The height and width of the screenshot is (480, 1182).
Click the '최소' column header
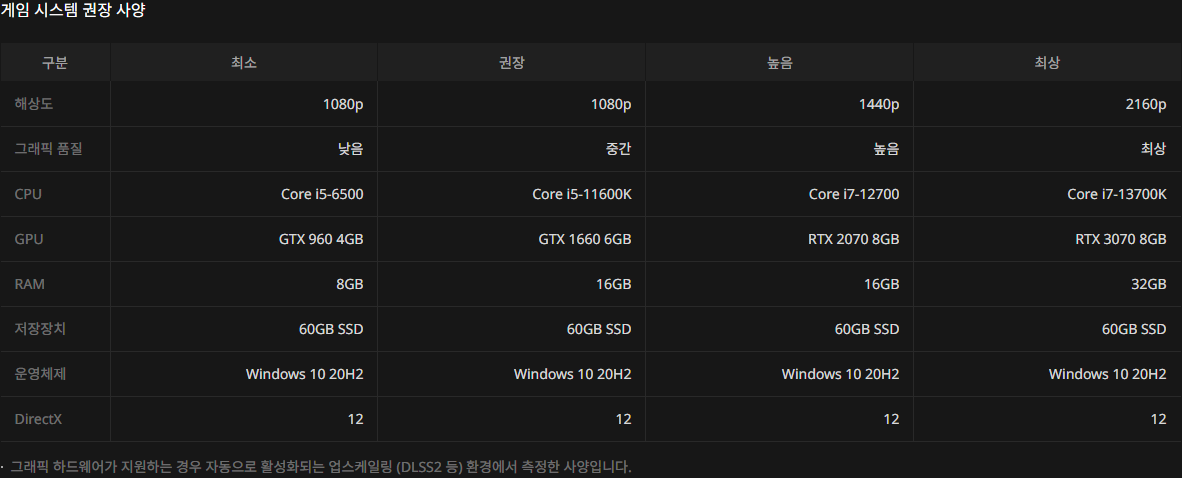(x=244, y=63)
